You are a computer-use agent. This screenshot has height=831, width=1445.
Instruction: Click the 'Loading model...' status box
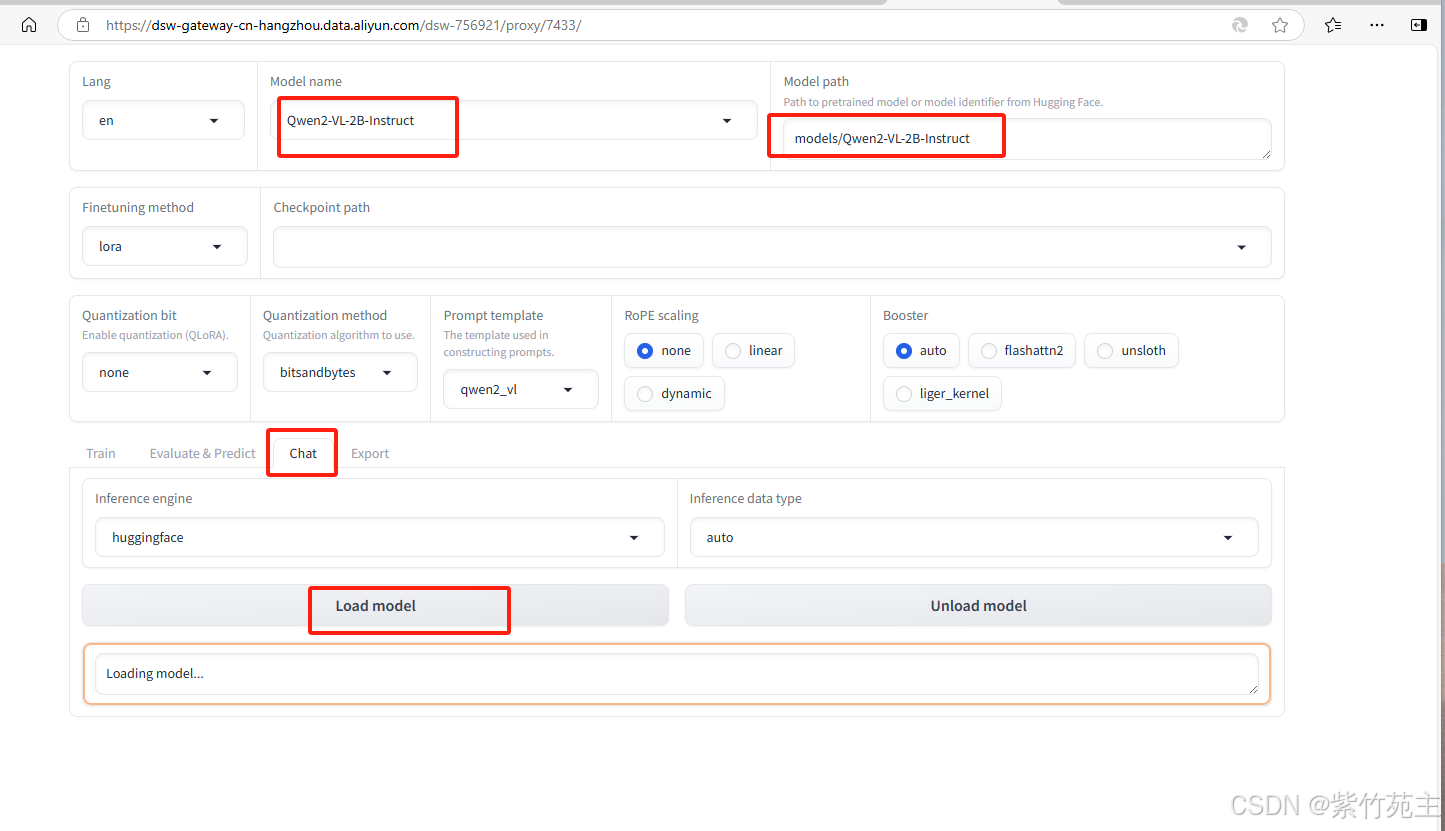(677, 674)
